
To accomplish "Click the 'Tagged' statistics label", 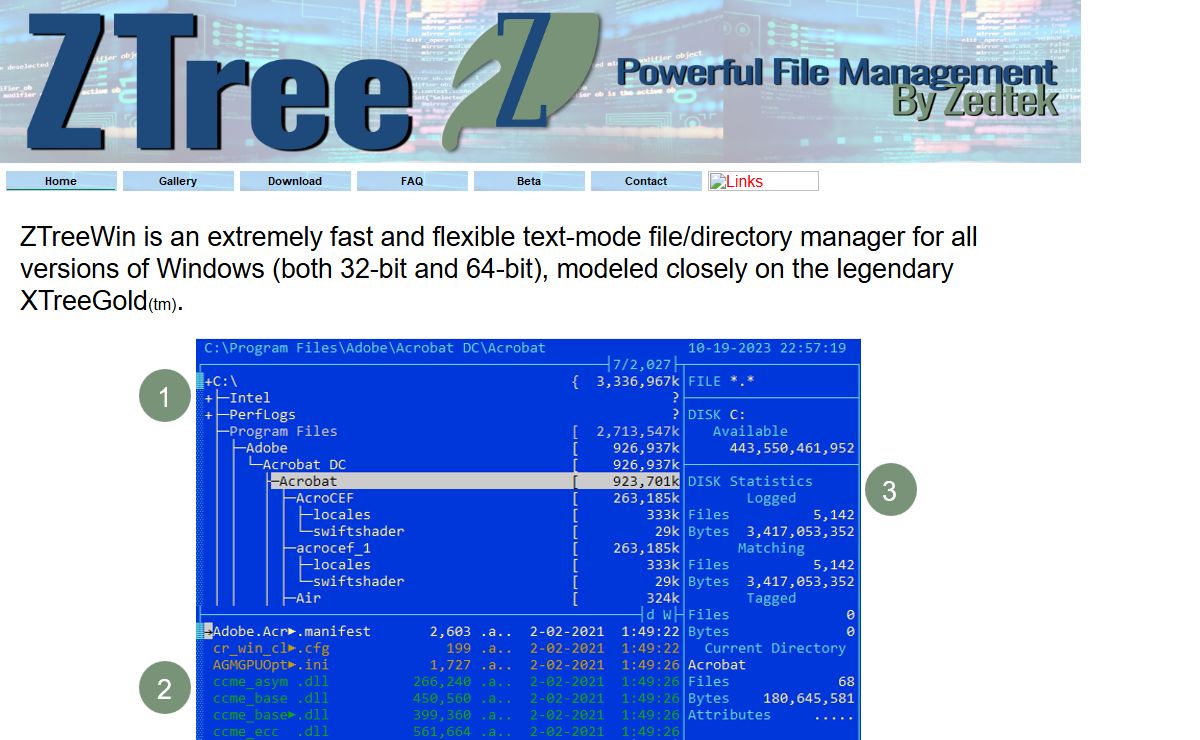I will pyautogui.click(x=771, y=598).
